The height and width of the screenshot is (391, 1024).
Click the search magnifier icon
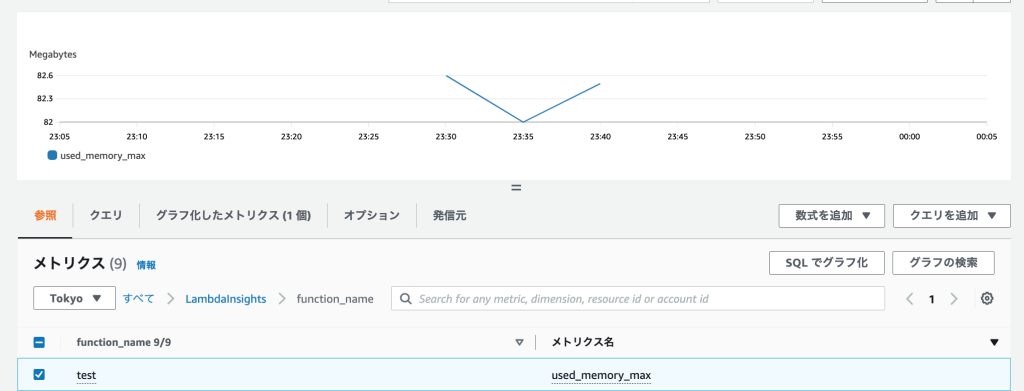(405, 298)
